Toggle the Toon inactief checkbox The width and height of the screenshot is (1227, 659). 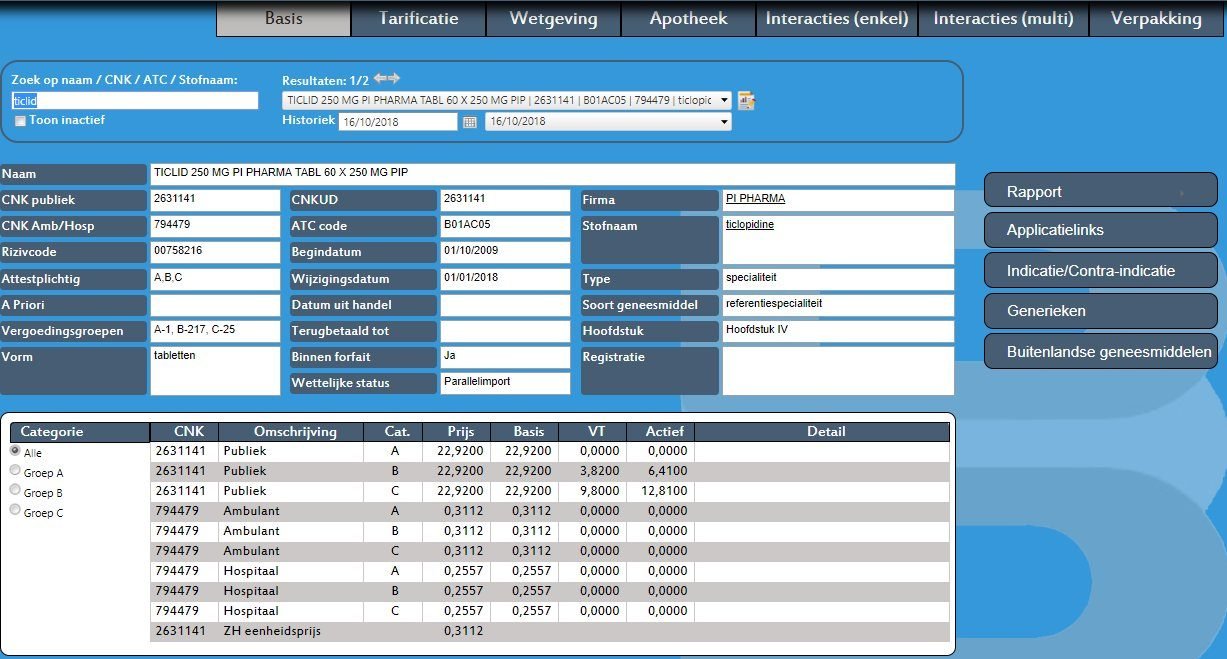tap(20, 121)
